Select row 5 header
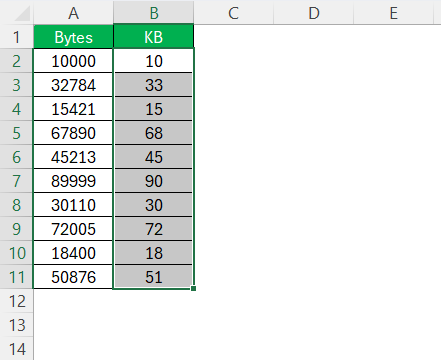441x360 pixels. pyautogui.click(x=17, y=133)
